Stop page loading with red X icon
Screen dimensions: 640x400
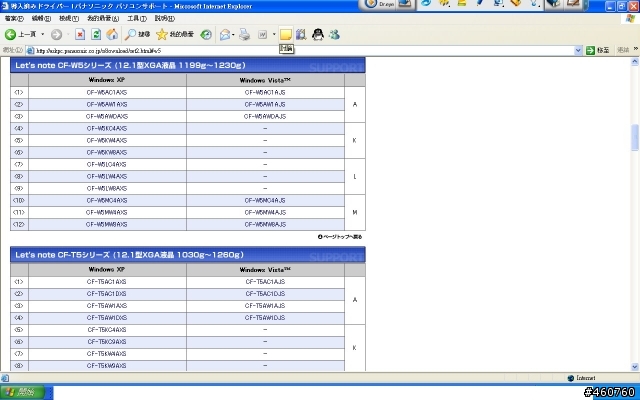(x=80, y=35)
